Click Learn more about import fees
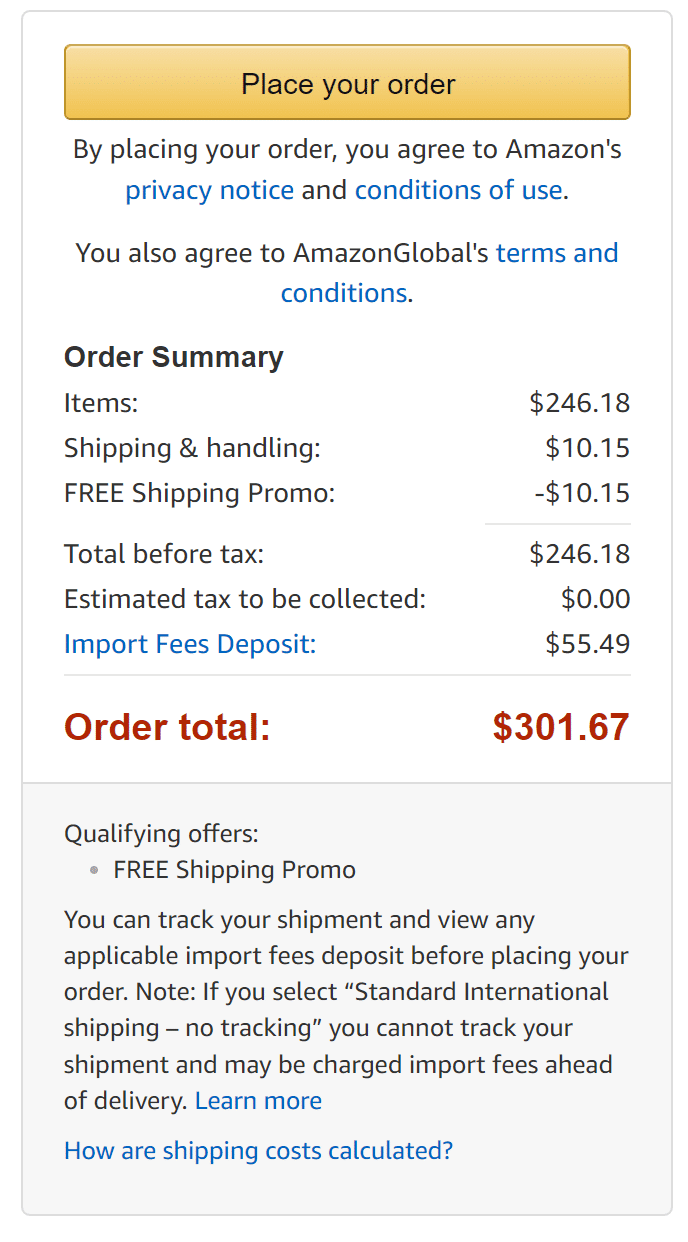Viewport: 688px width, 1242px height. pyautogui.click(x=258, y=1101)
